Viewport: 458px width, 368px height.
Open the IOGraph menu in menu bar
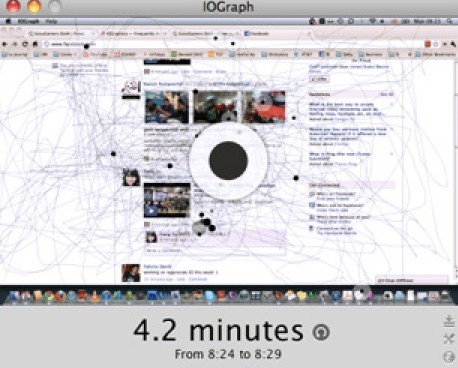28,21
